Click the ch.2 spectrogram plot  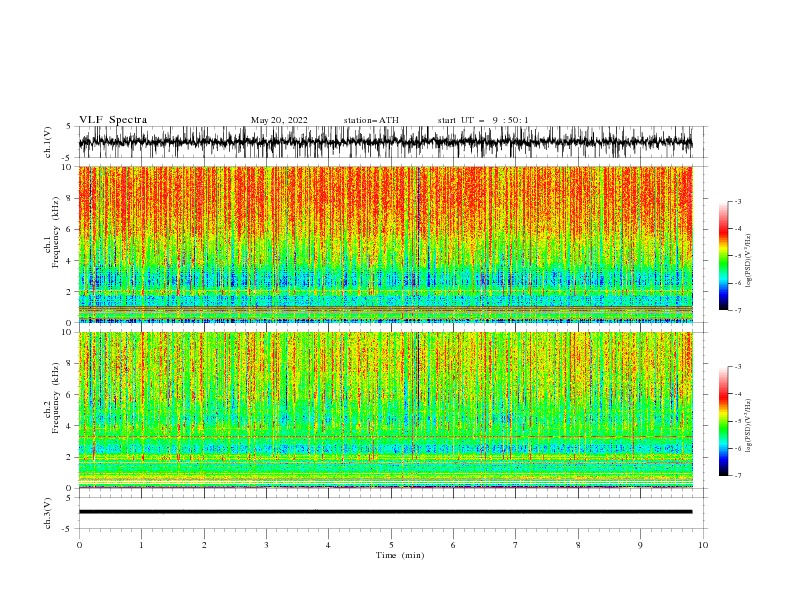pos(385,410)
